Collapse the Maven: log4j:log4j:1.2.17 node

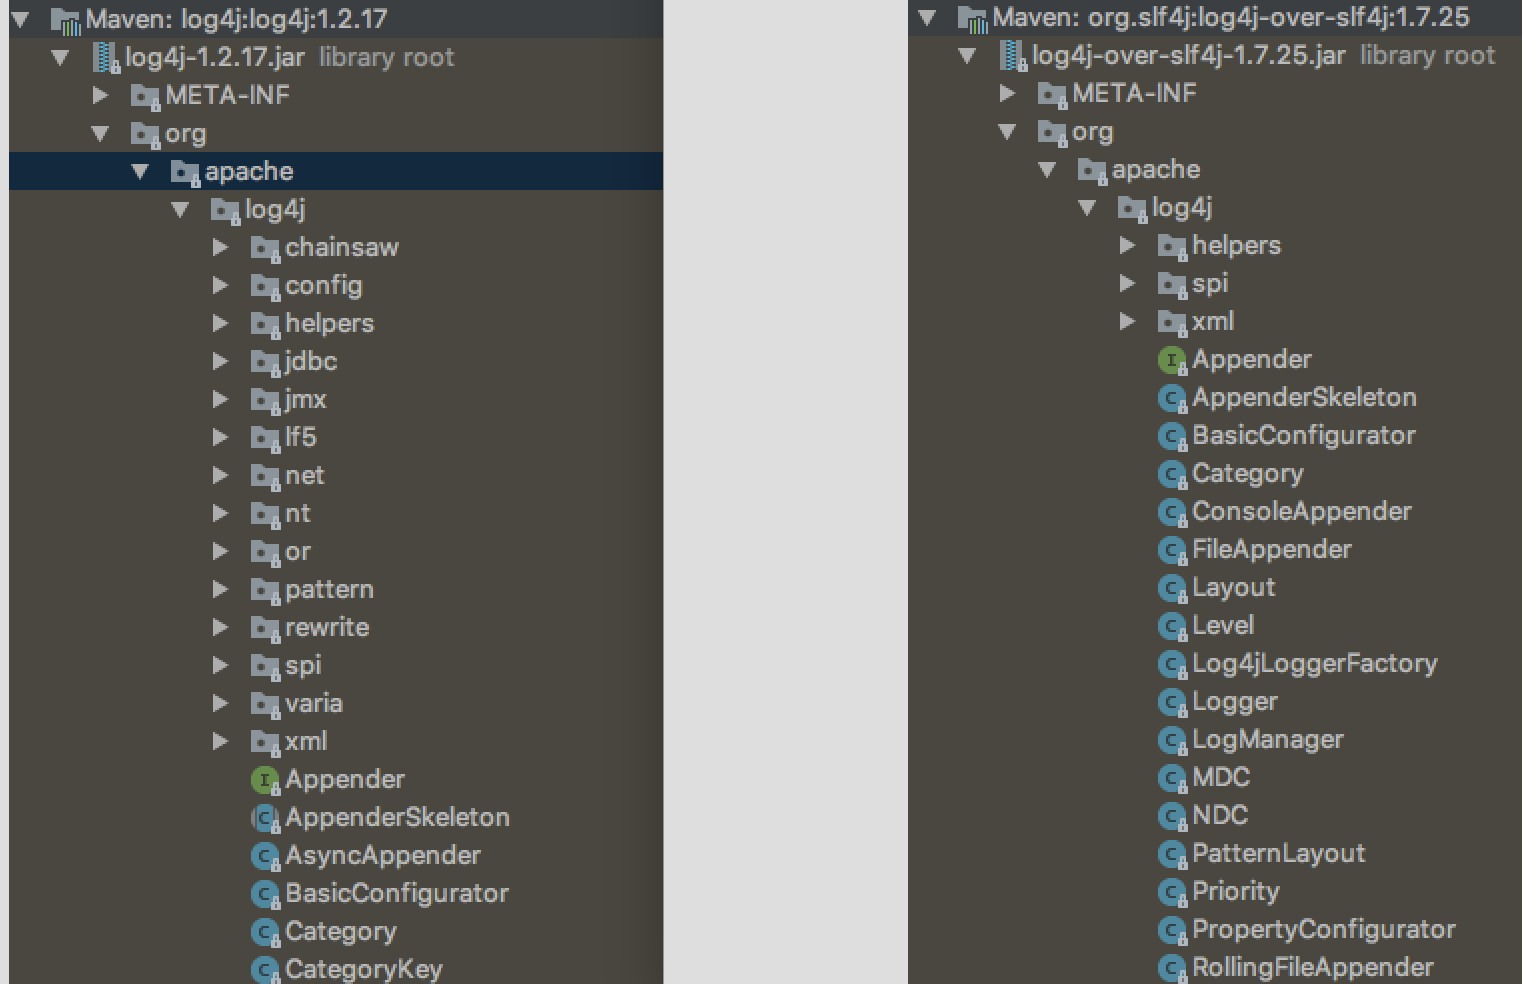(x=21, y=19)
